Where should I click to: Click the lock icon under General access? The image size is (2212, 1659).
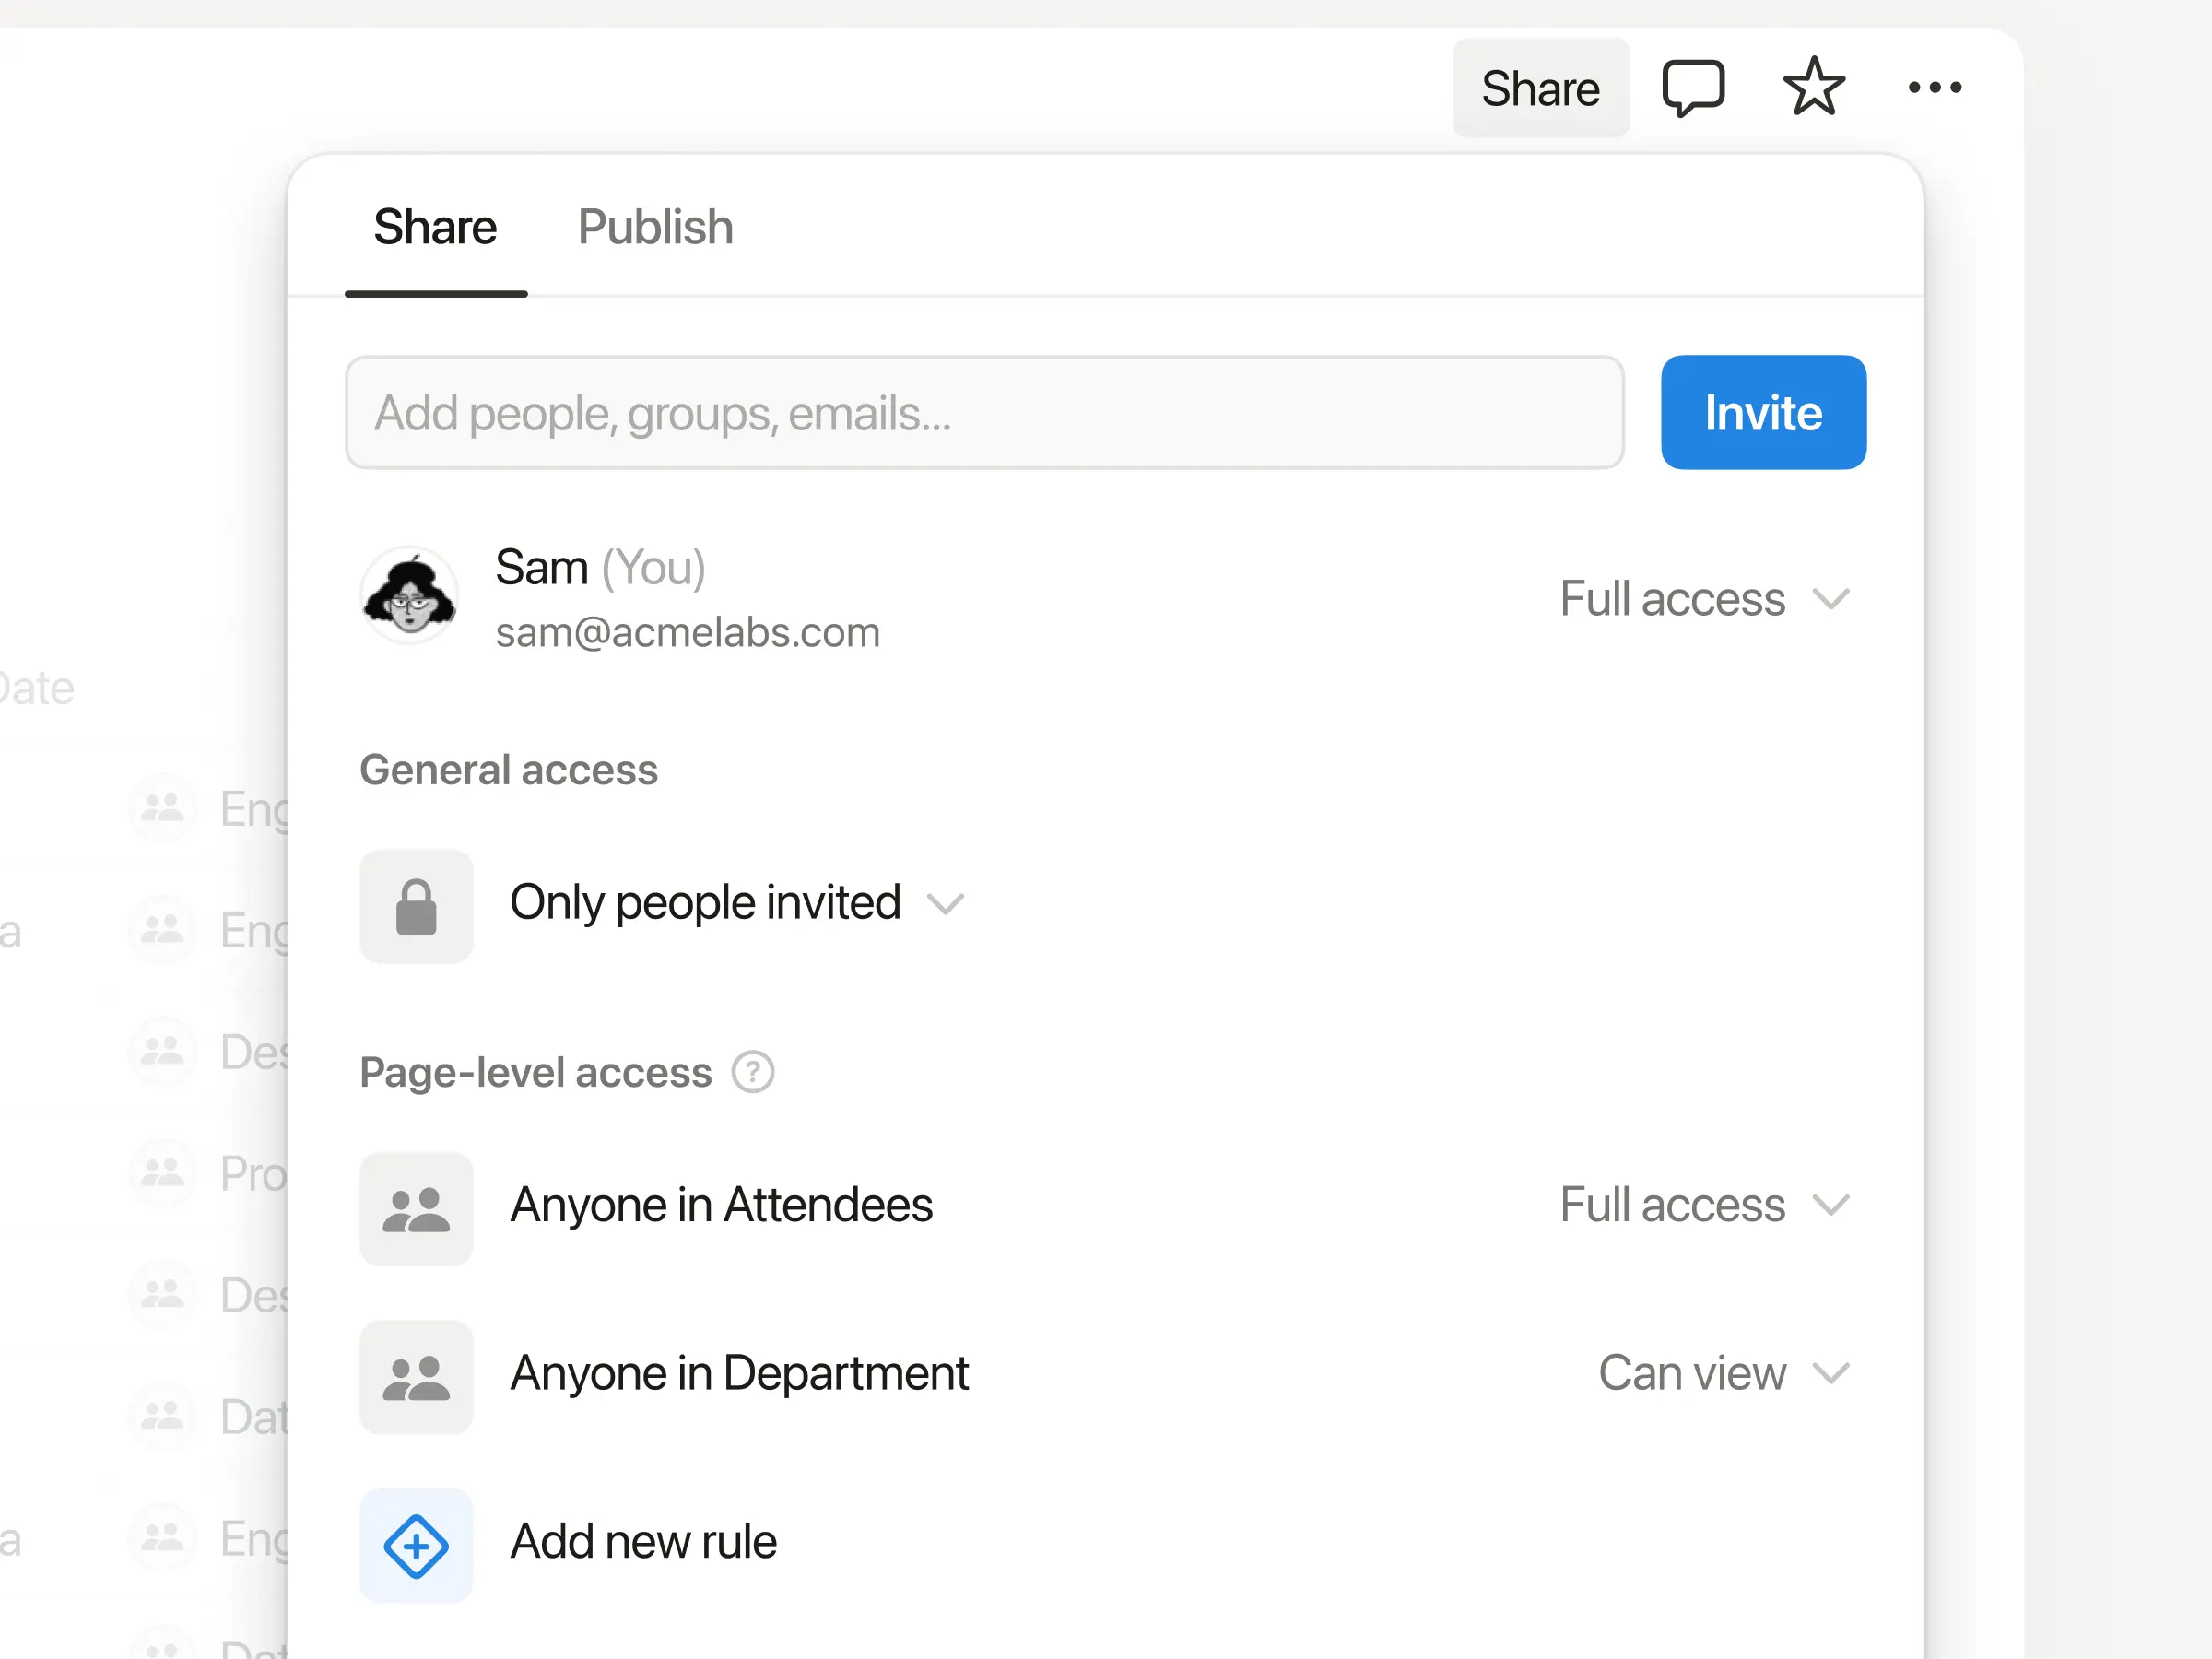(416, 906)
